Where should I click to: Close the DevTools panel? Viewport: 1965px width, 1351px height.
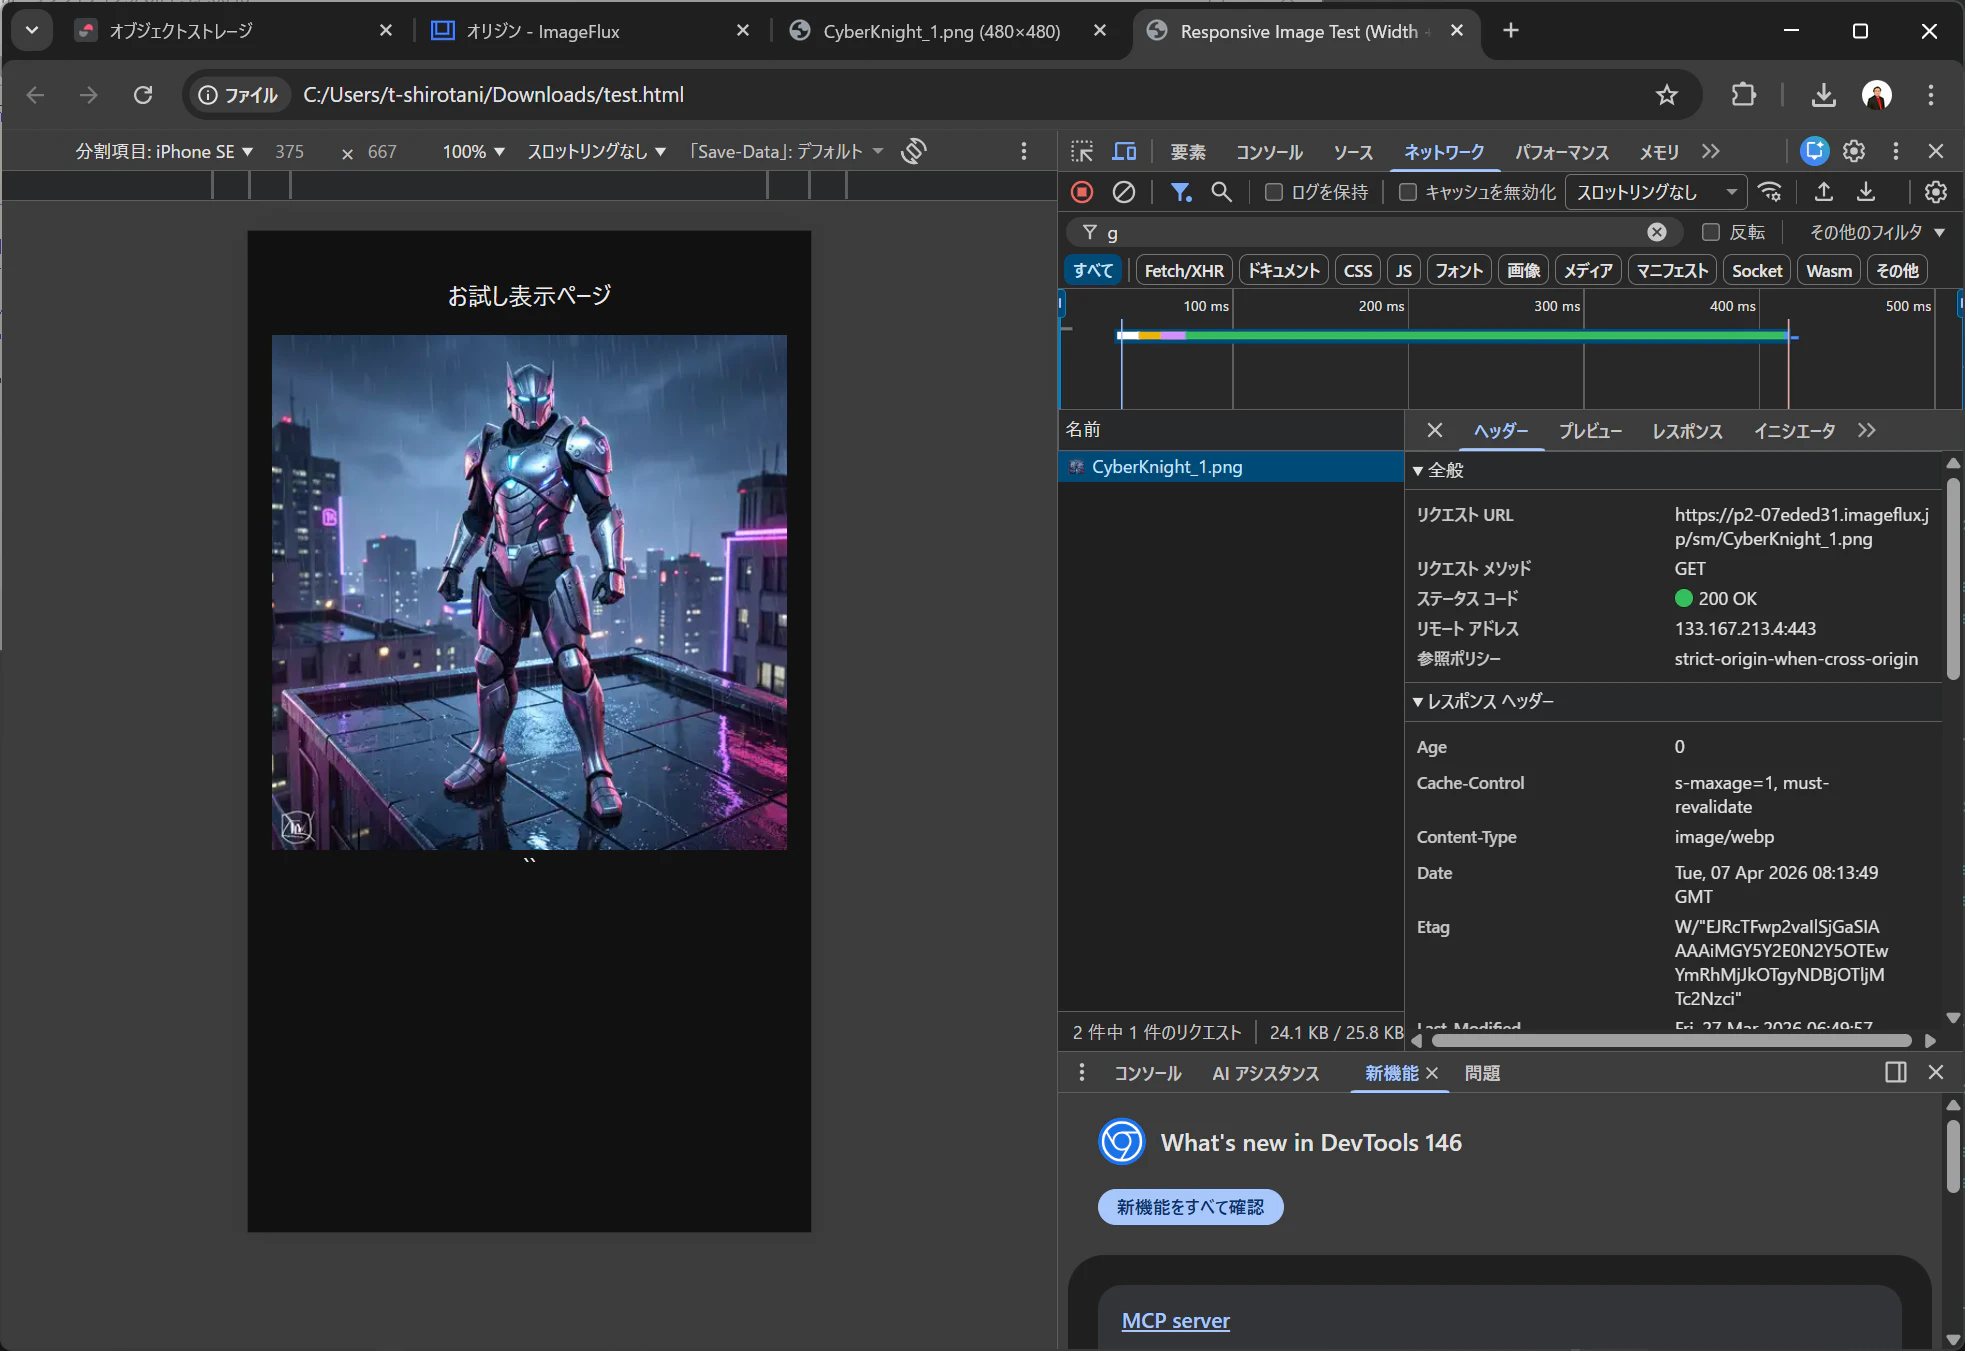1936,151
